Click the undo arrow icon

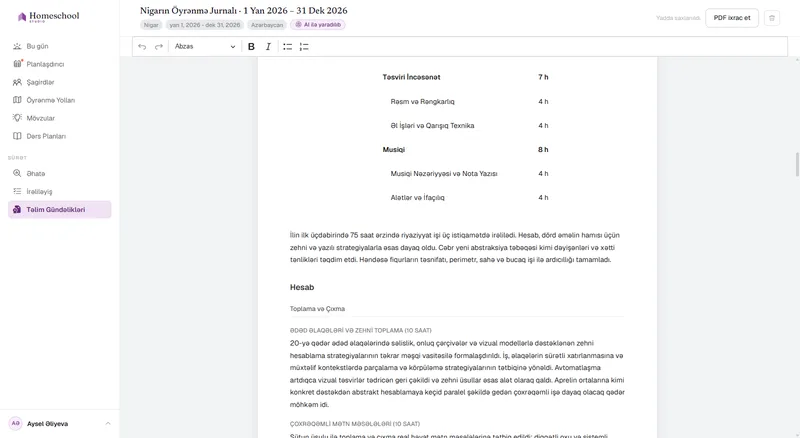click(x=142, y=46)
